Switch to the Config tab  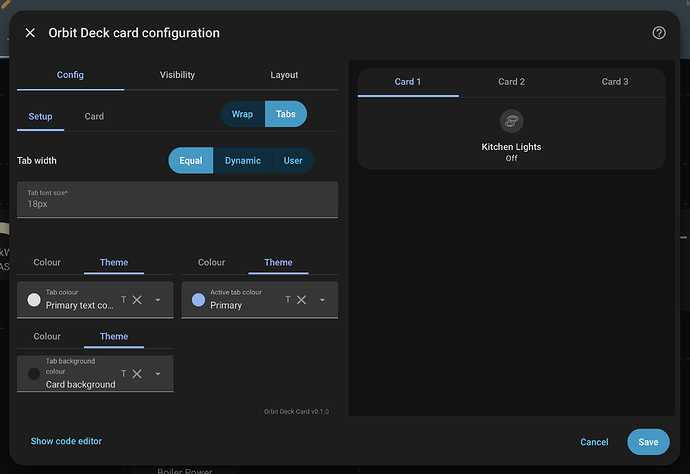click(70, 75)
